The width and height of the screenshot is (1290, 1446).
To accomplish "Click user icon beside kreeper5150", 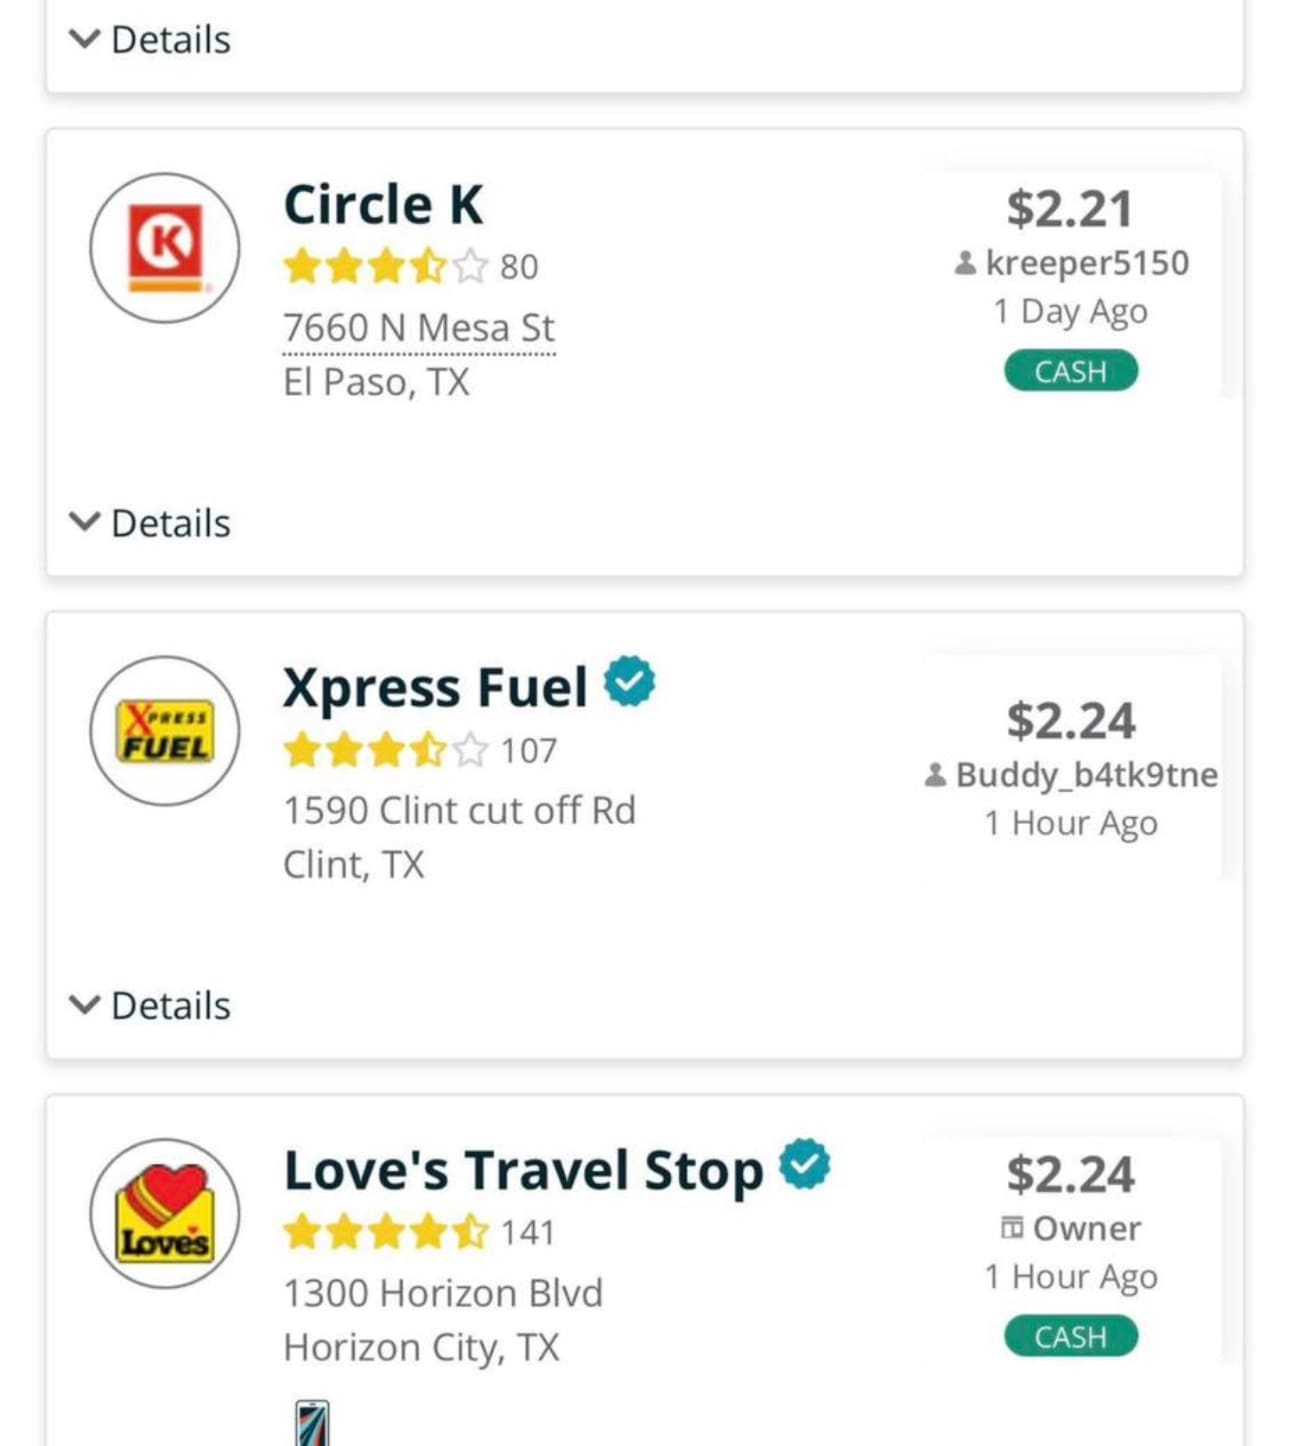I will point(965,263).
